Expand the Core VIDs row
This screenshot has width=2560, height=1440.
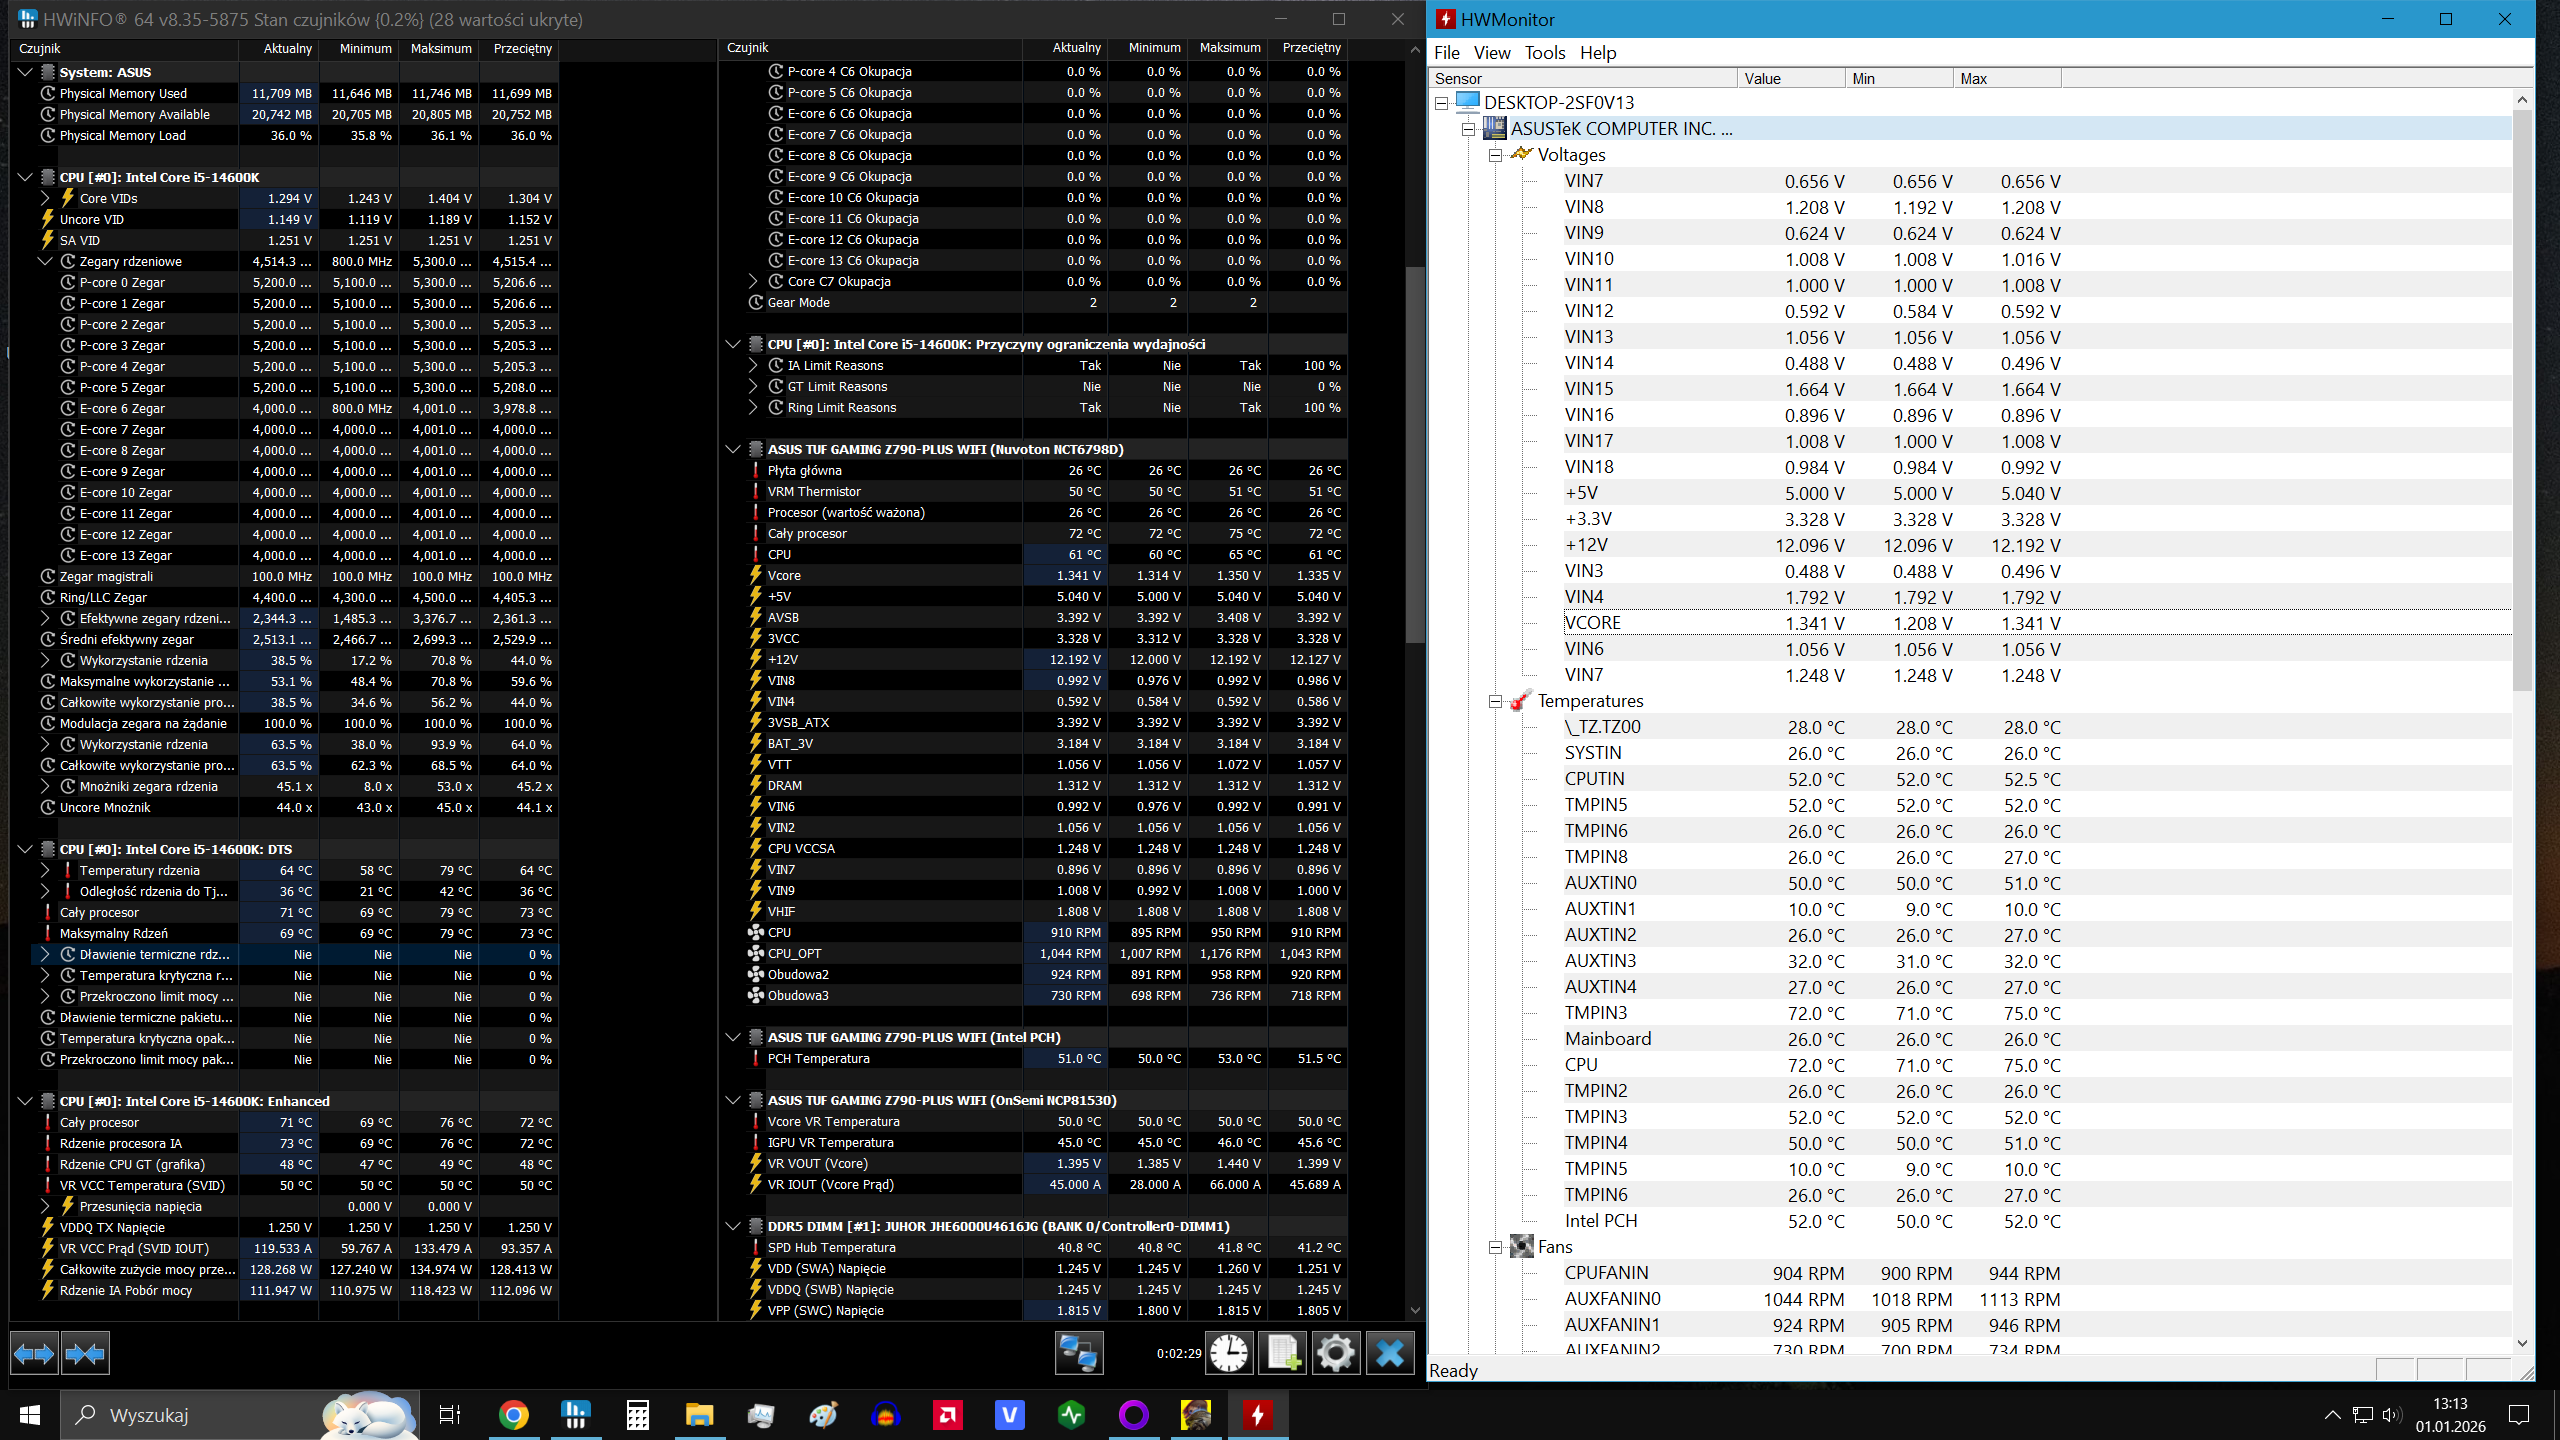tap(45, 198)
